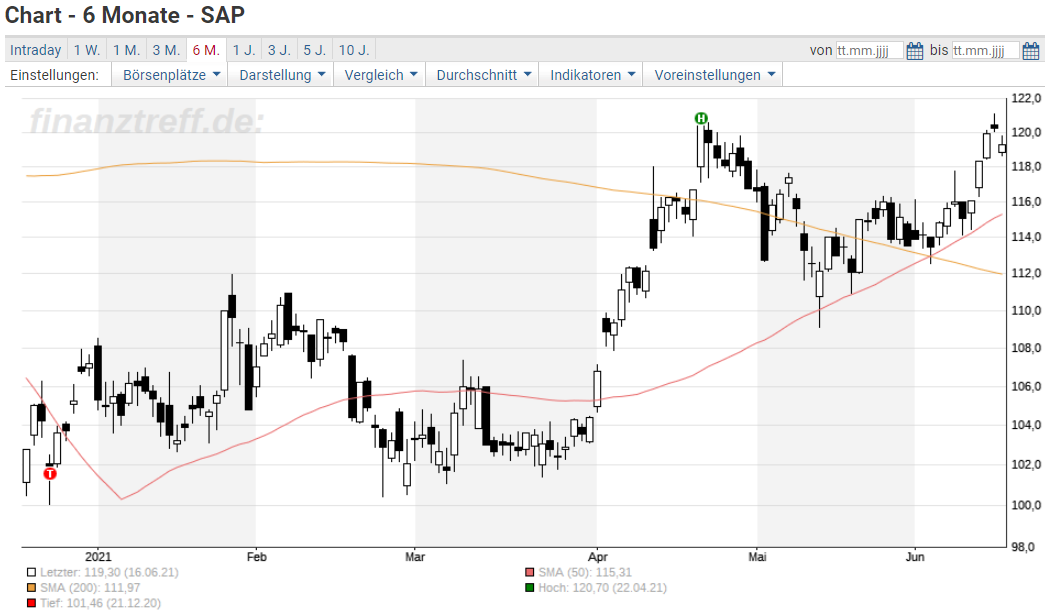Click the '2021' axis label
1045x616 pixels.
(99, 557)
